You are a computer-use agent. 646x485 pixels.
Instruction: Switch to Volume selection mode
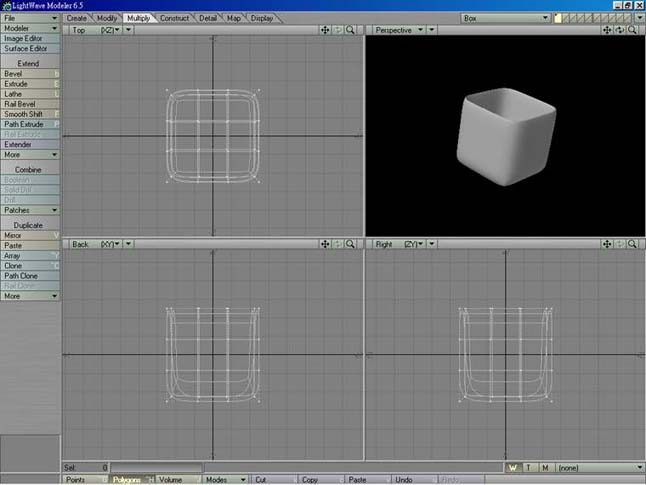pos(179,480)
